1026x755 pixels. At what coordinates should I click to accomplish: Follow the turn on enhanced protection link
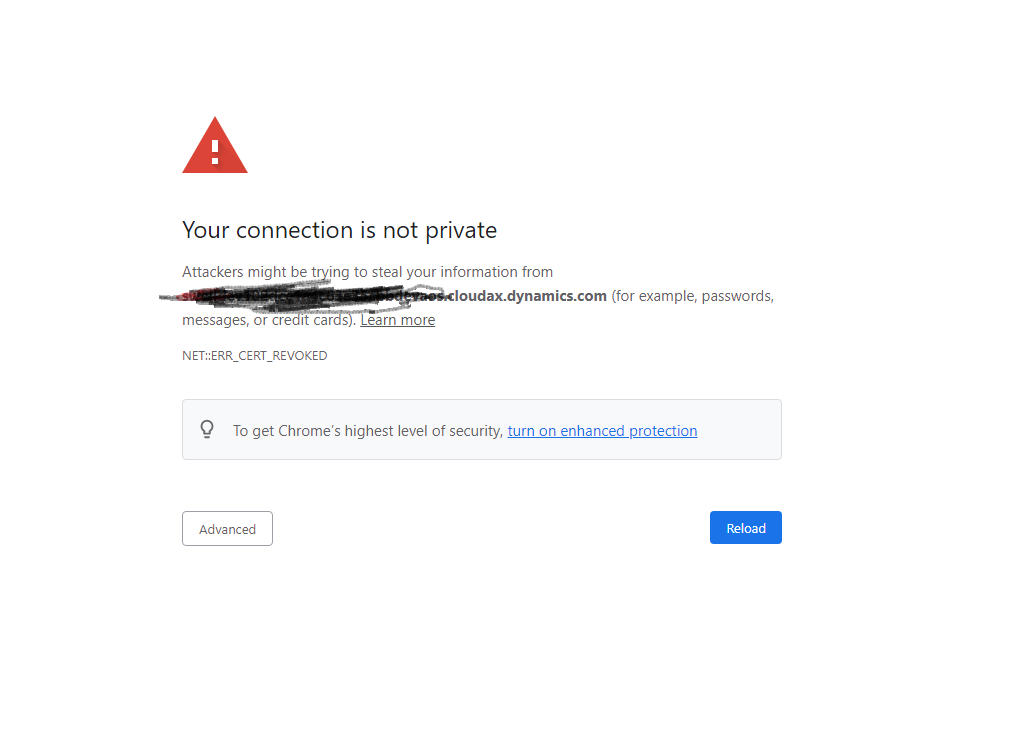click(602, 430)
